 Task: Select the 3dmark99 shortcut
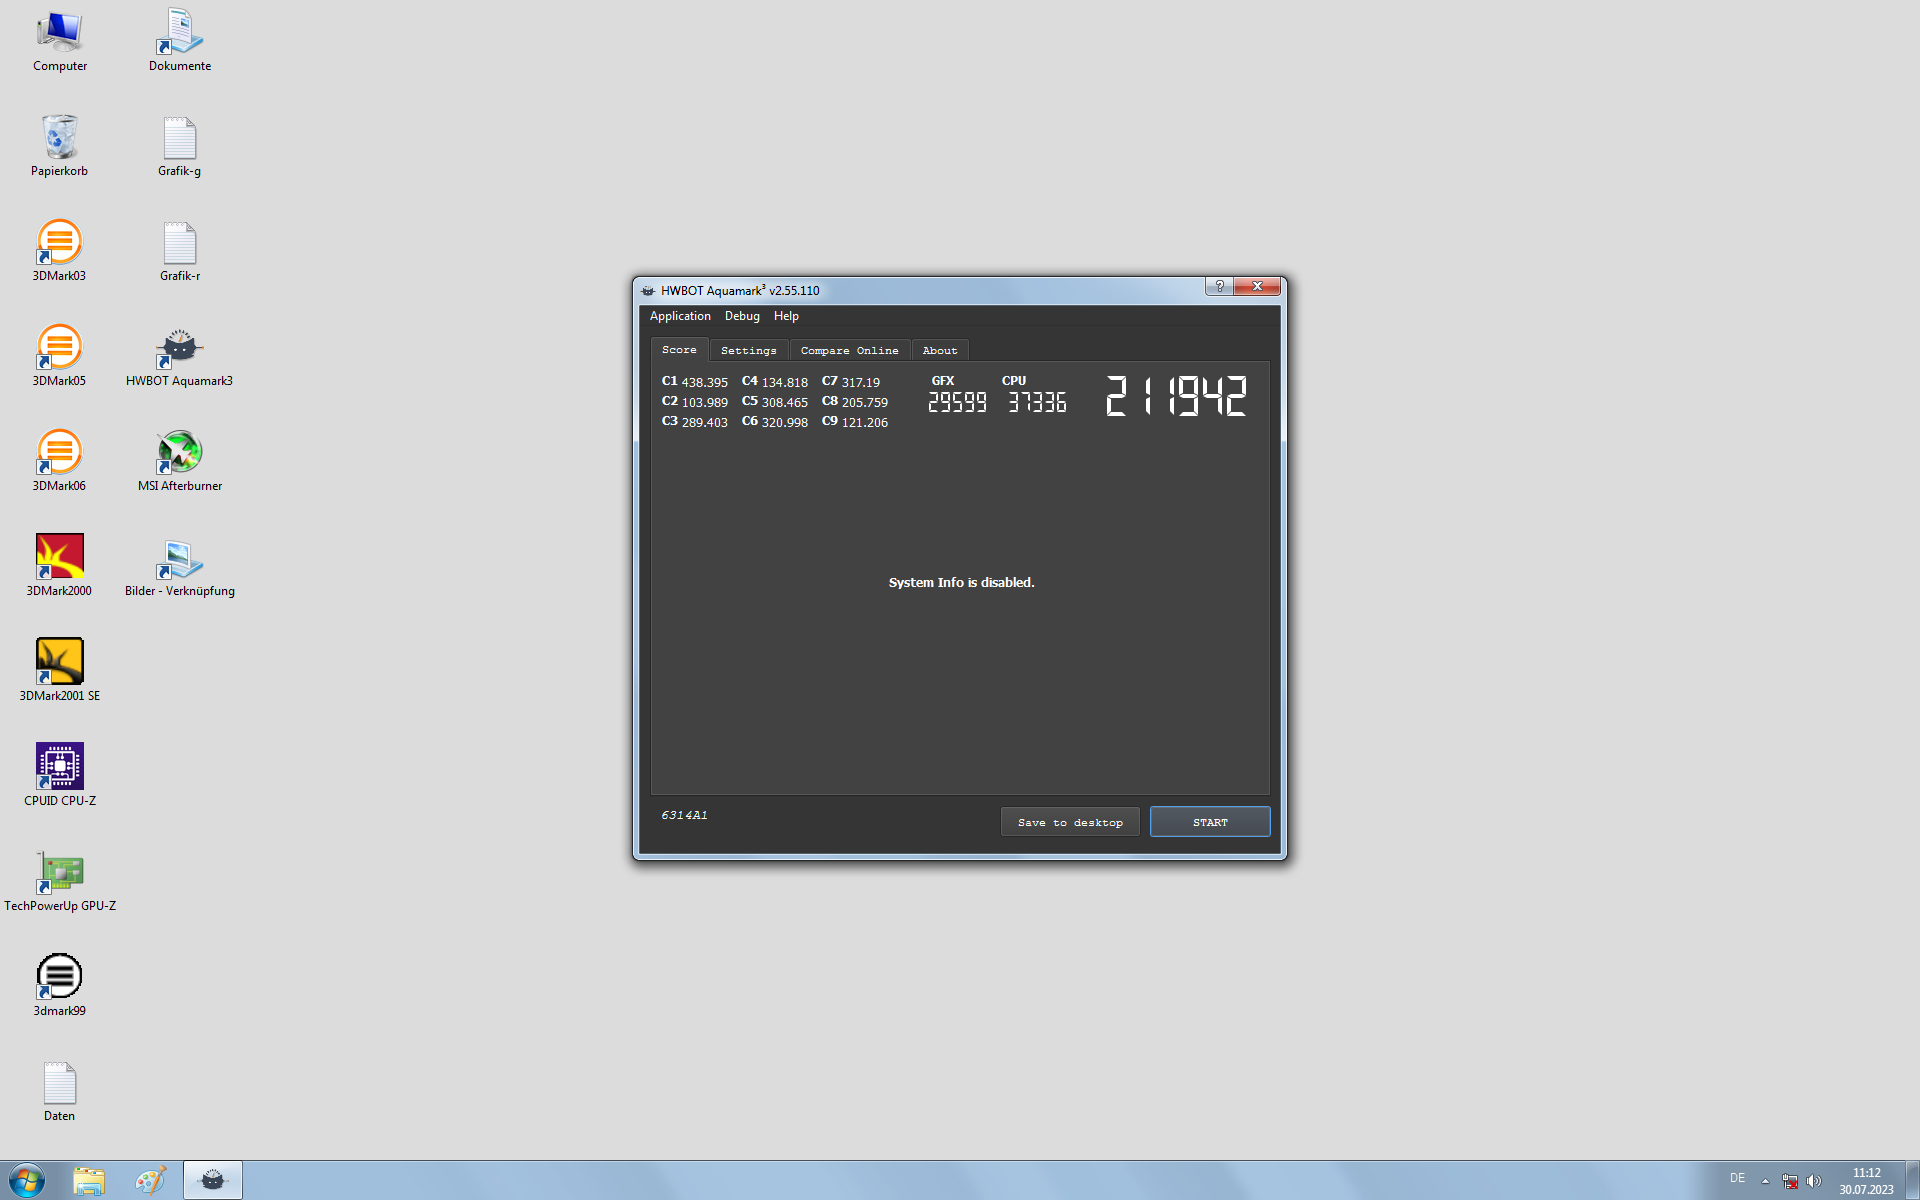pyautogui.click(x=60, y=987)
